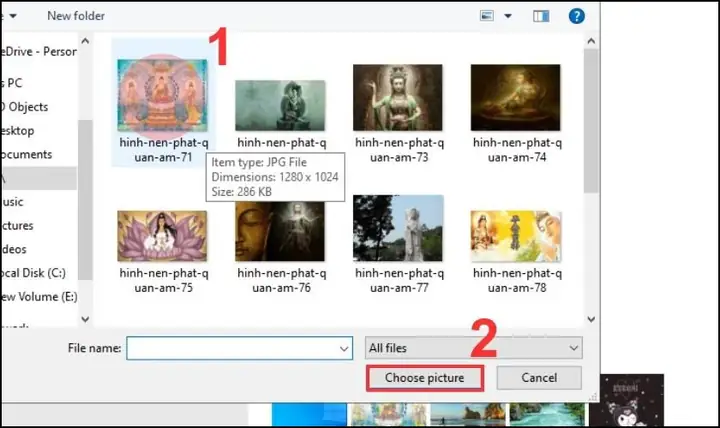
Task: Select blue Windows background thumbnail below dialog
Action: coord(309,414)
